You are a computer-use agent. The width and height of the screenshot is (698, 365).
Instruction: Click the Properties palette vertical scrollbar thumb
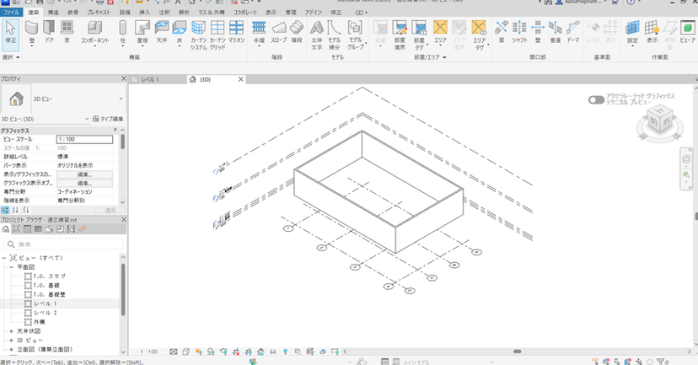[x=122, y=142]
